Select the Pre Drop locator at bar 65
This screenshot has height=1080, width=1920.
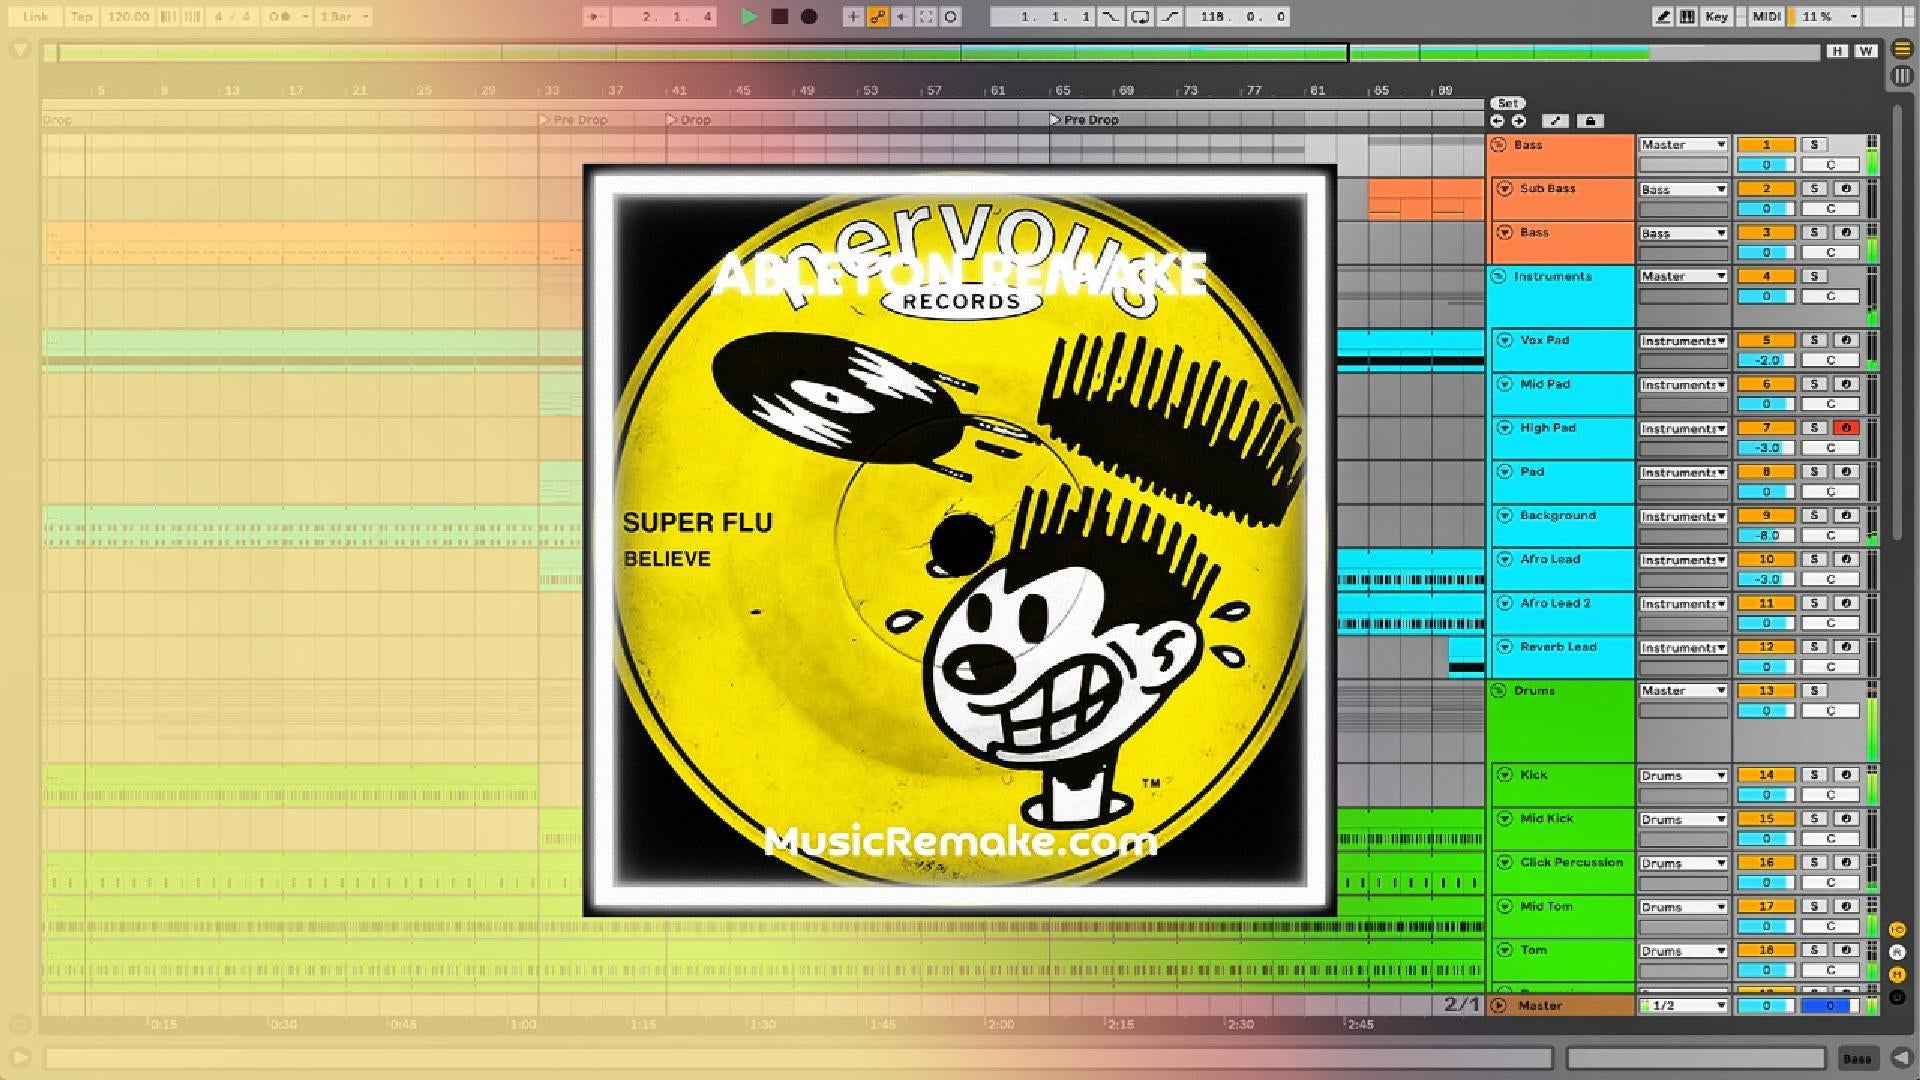(x=1085, y=120)
